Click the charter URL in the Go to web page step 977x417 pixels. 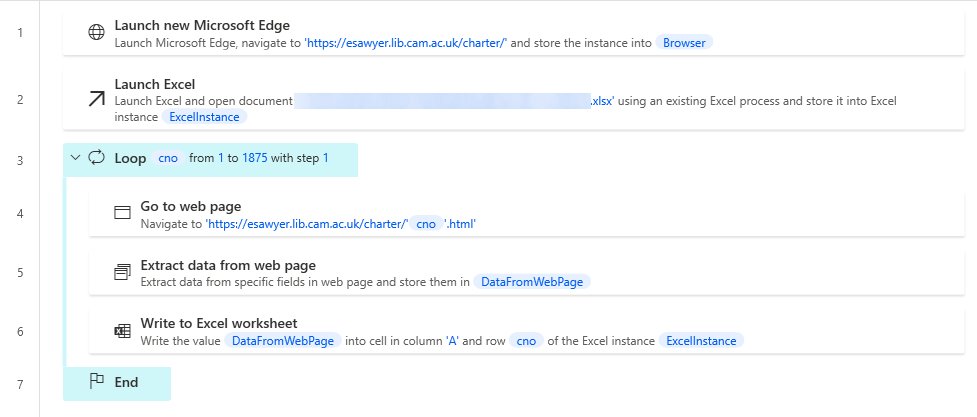click(x=307, y=224)
